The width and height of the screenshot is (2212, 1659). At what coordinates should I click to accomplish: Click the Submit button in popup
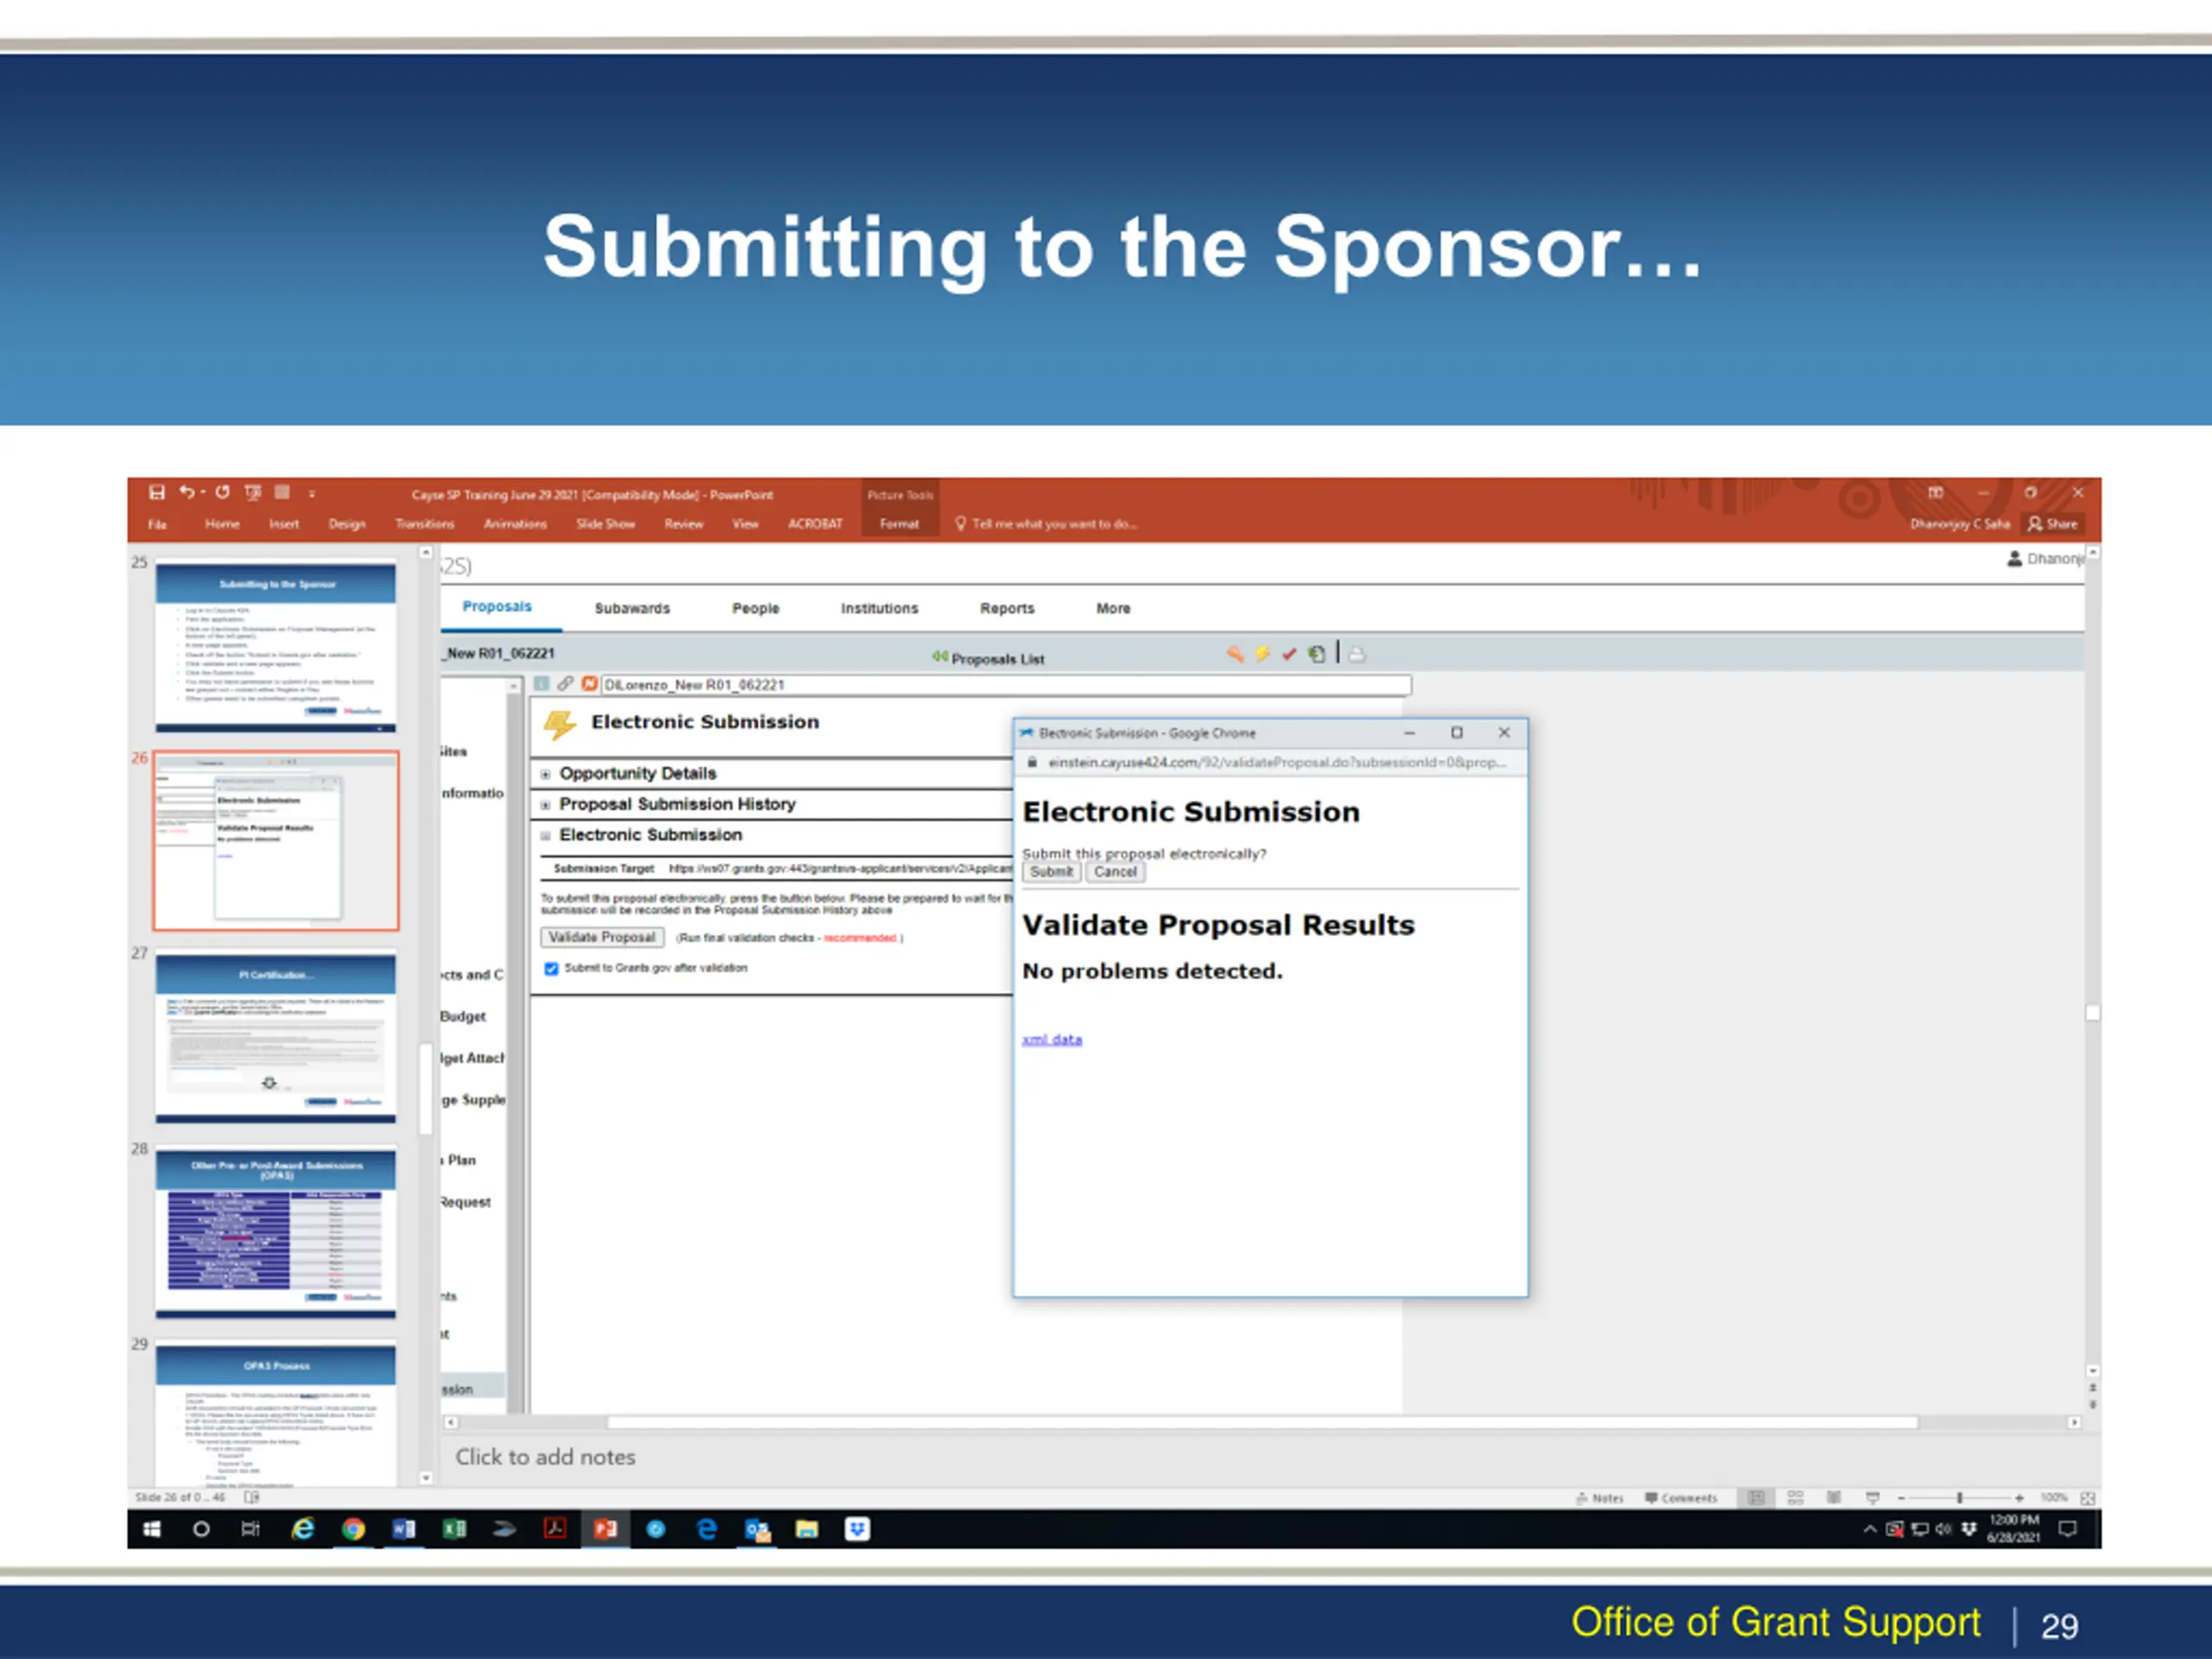pyautogui.click(x=1051, y=872)
